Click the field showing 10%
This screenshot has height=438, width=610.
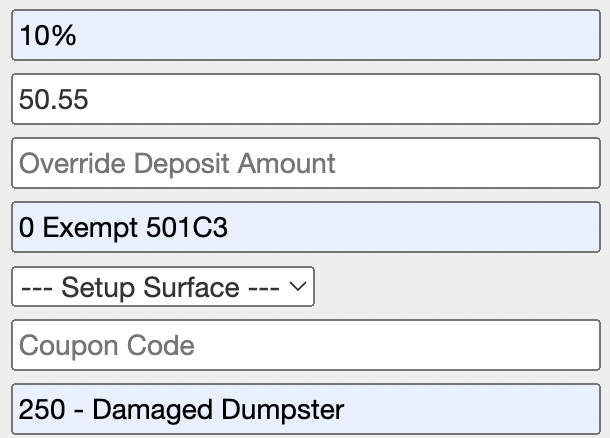pyautogui.click(x=305, y=37)
